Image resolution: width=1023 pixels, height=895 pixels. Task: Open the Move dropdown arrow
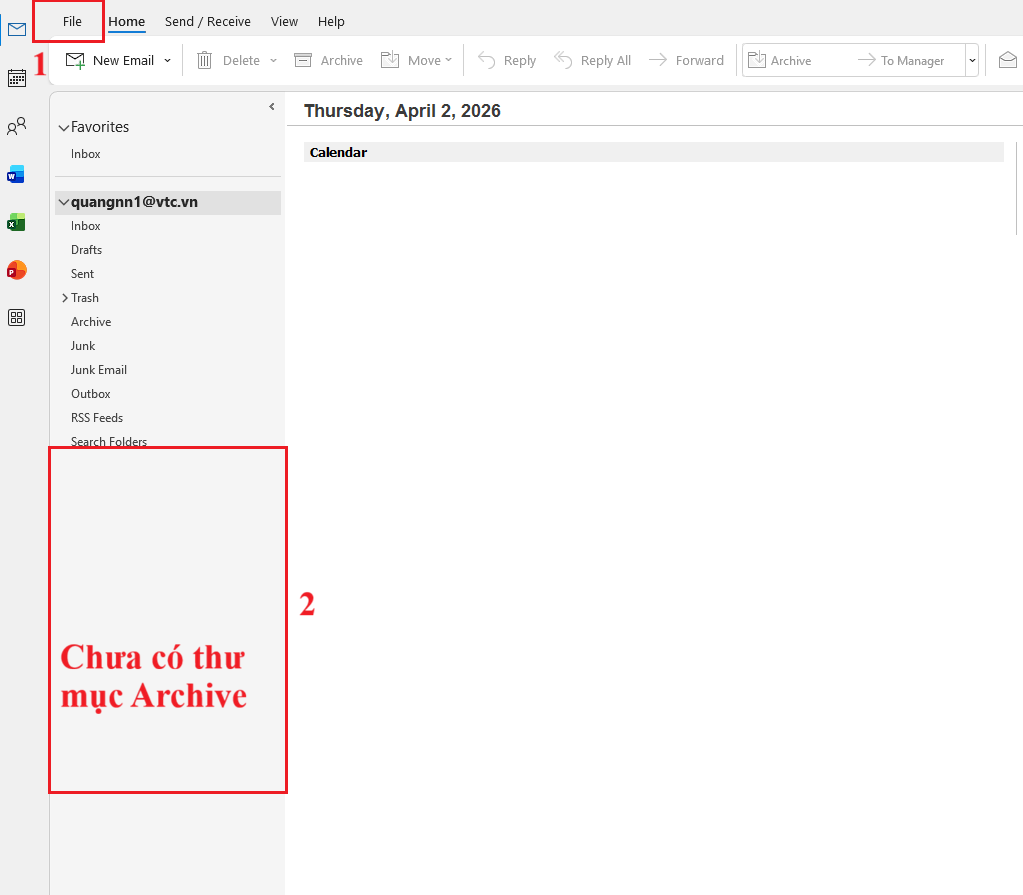pyautogui.click(x=448, y=60)
